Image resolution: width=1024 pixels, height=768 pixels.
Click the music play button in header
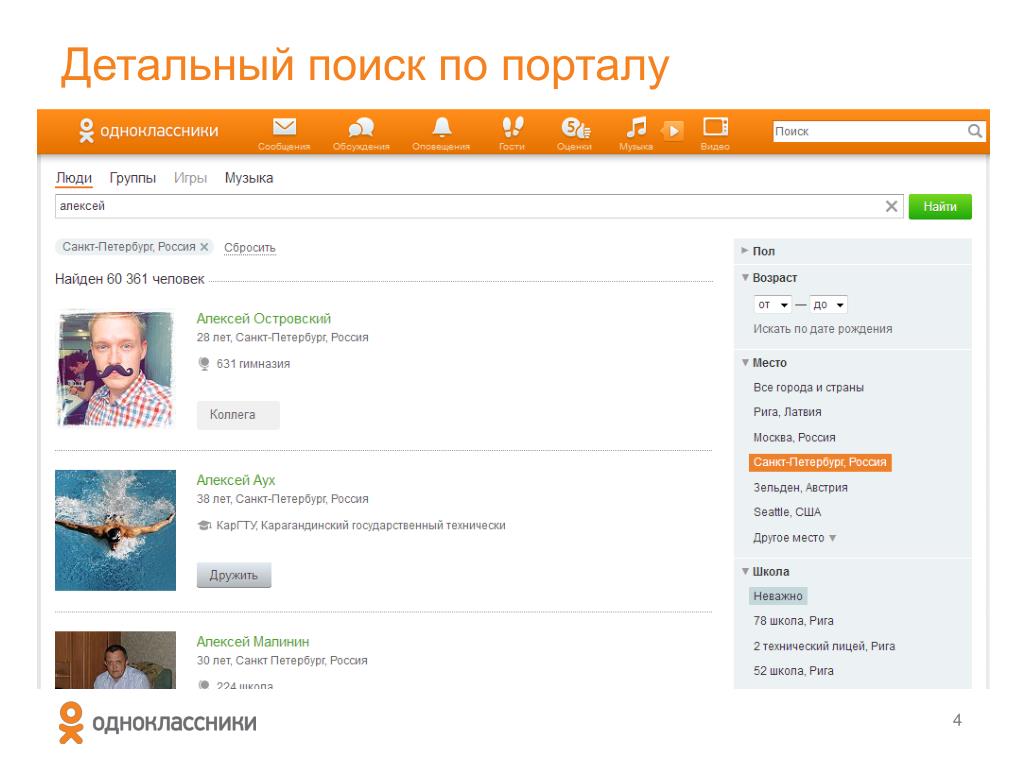pos(673,130)
